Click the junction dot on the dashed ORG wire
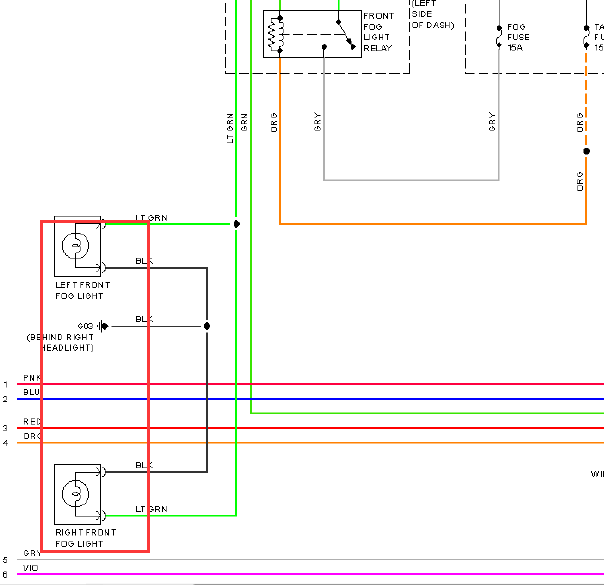Viewport: 604px width, 585px height. [586, 151]
